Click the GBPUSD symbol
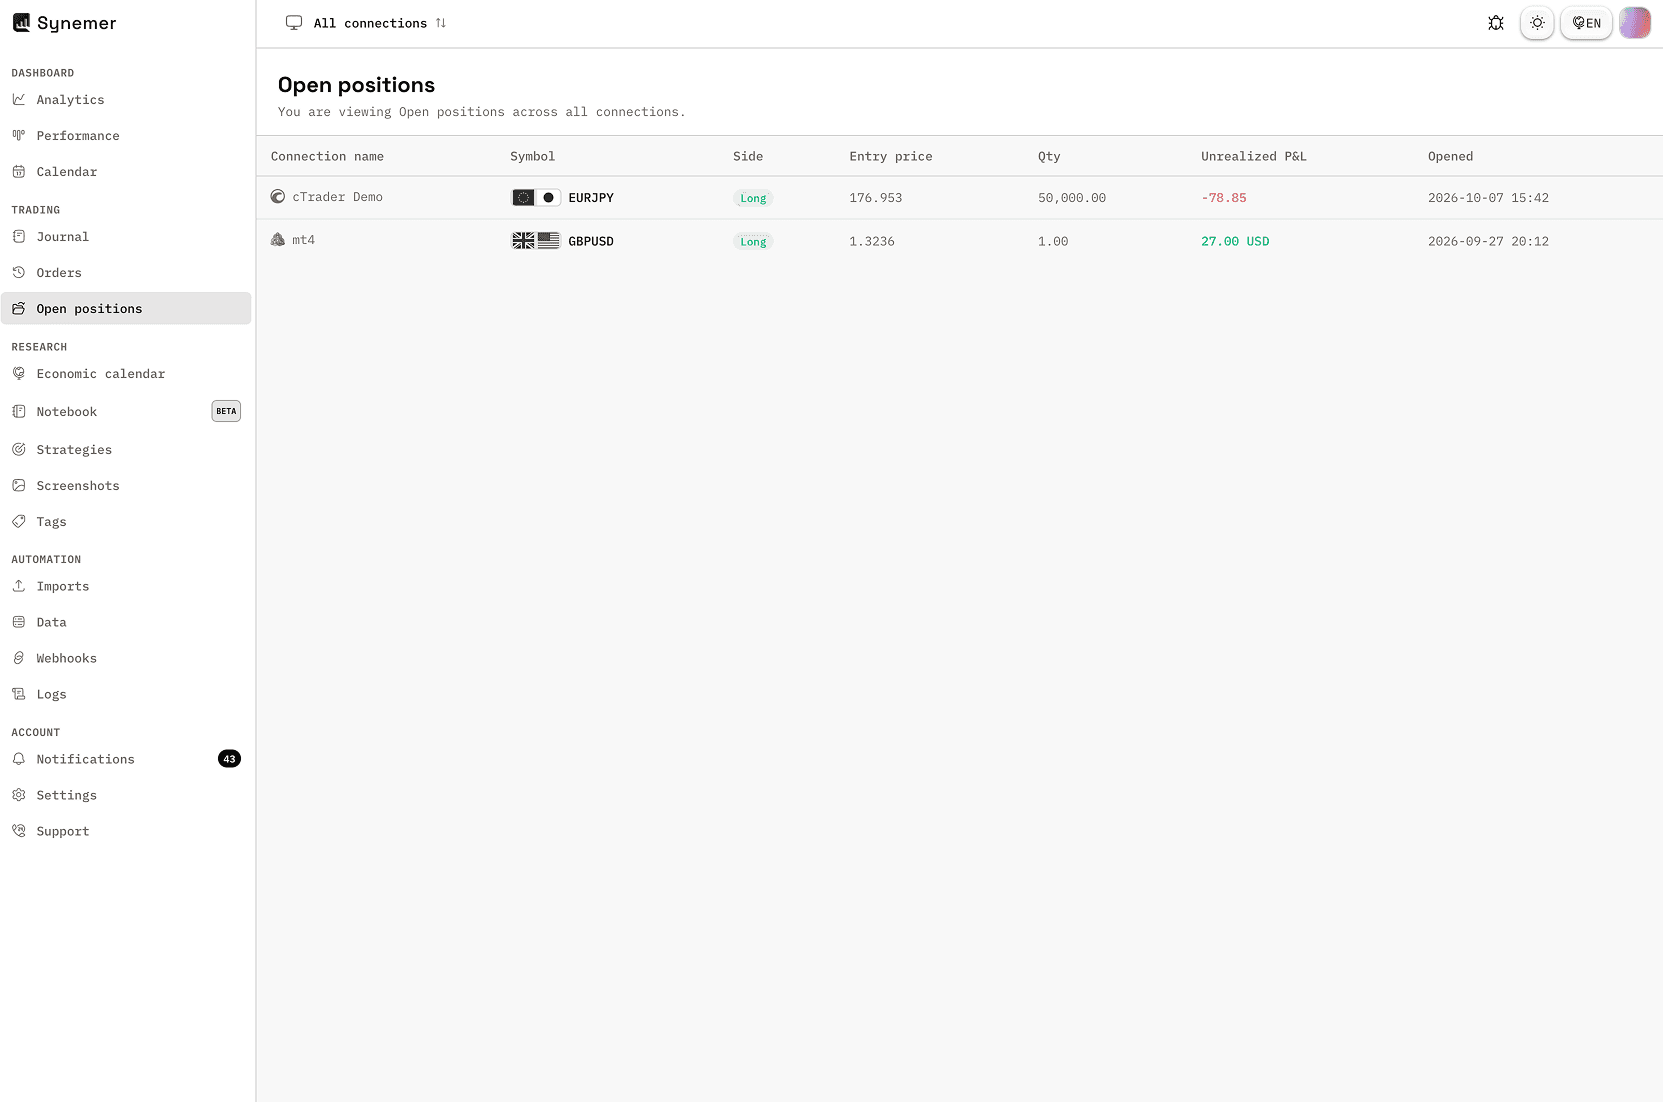Viewport: 1663px width, 1102px height. click(591, 241)
